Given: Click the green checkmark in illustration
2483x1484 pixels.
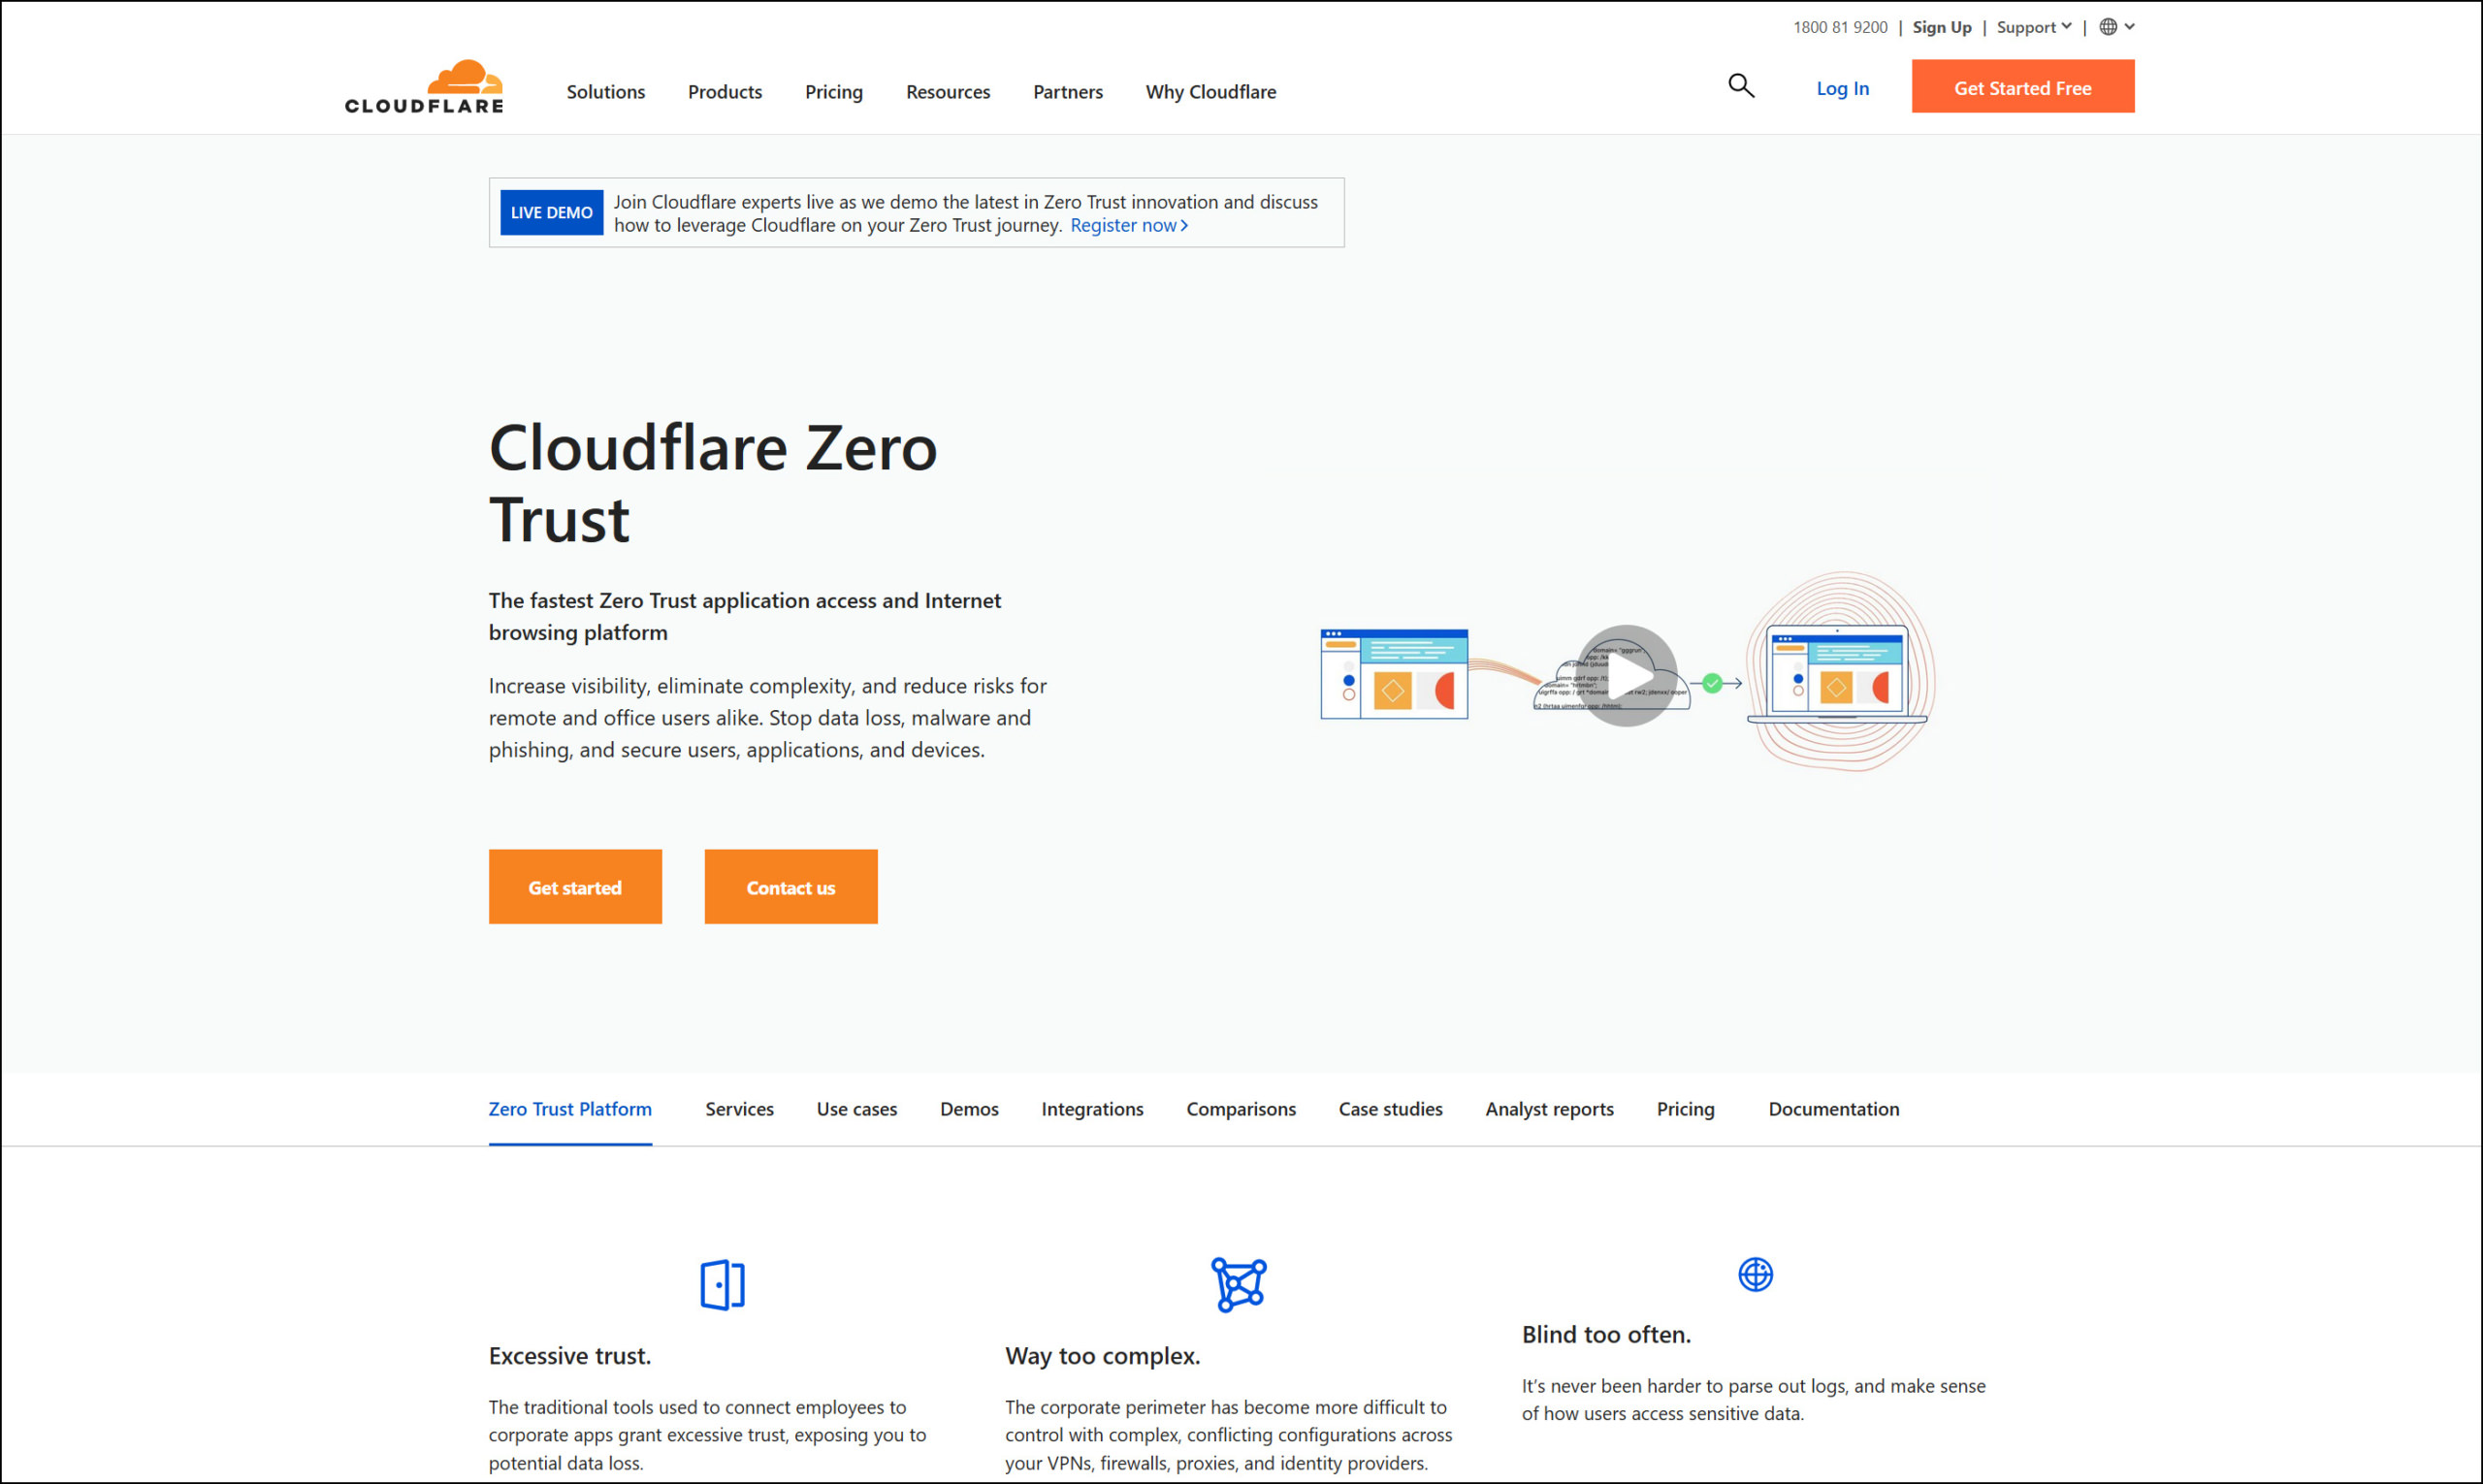Looking at the screenshot, I should 1712,683.
